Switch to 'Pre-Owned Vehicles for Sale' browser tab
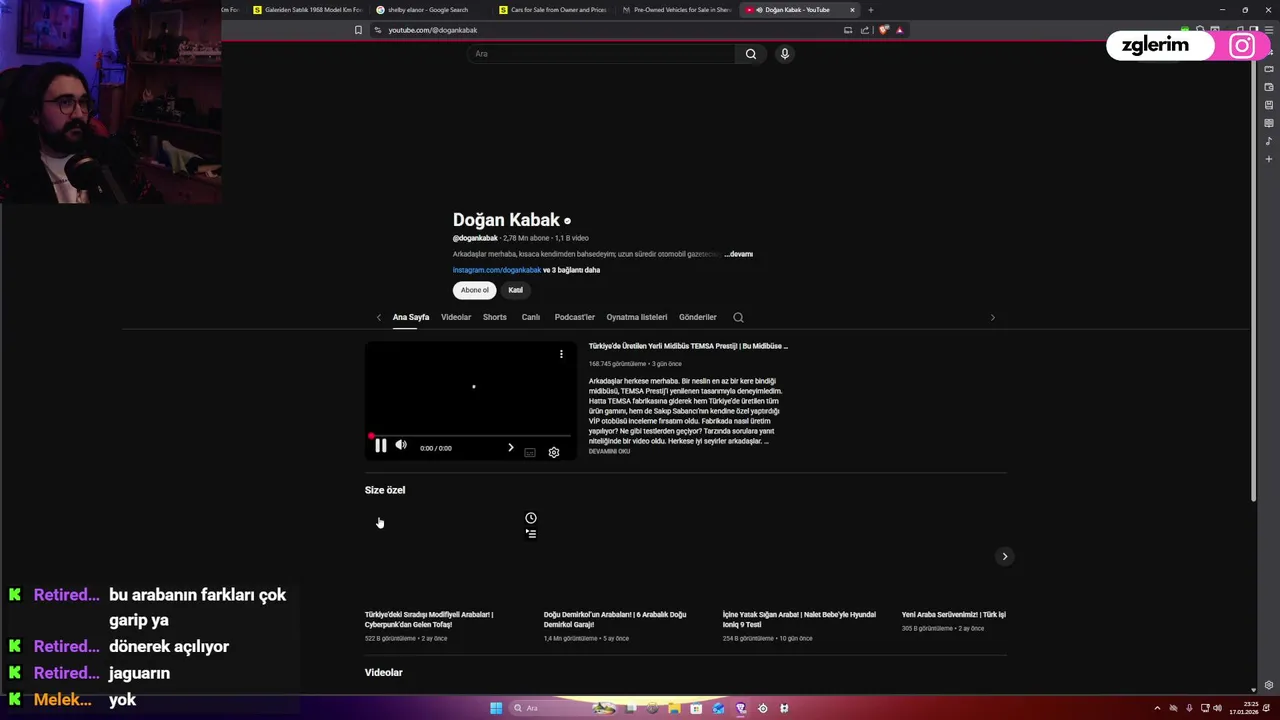The height and width of the screenshot is (720, 1280). click(676, 10)
